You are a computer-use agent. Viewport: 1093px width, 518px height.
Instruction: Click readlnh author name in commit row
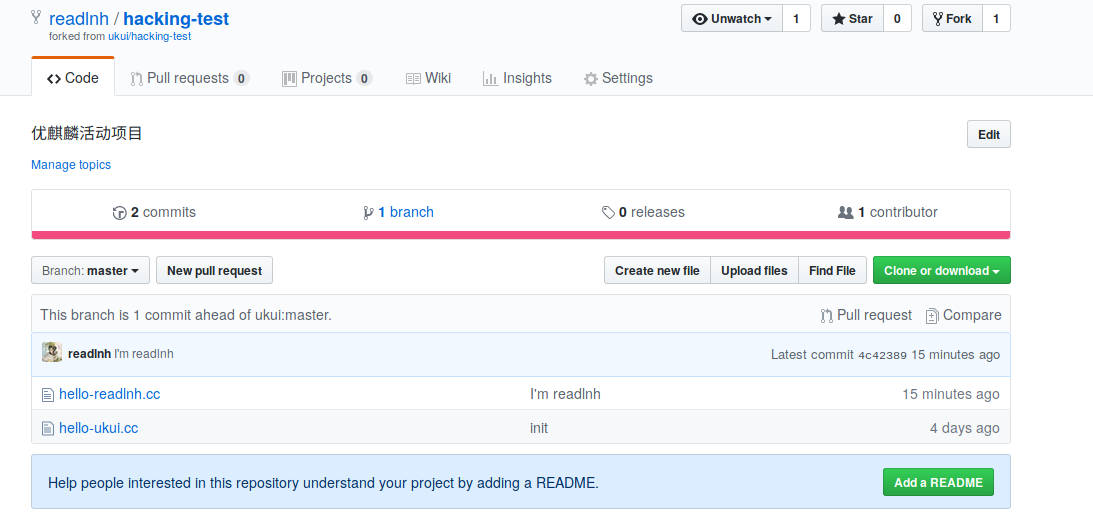pyautogui.click(x=90, y=353)
